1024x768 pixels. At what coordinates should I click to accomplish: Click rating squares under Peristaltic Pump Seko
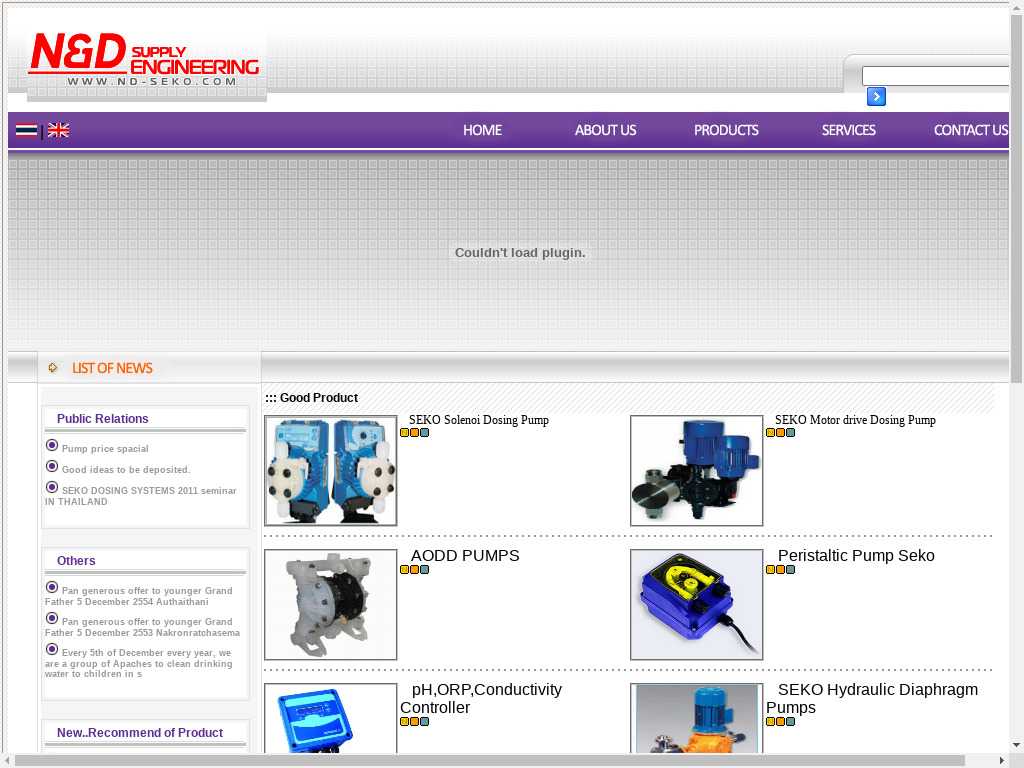pos(780,569)
